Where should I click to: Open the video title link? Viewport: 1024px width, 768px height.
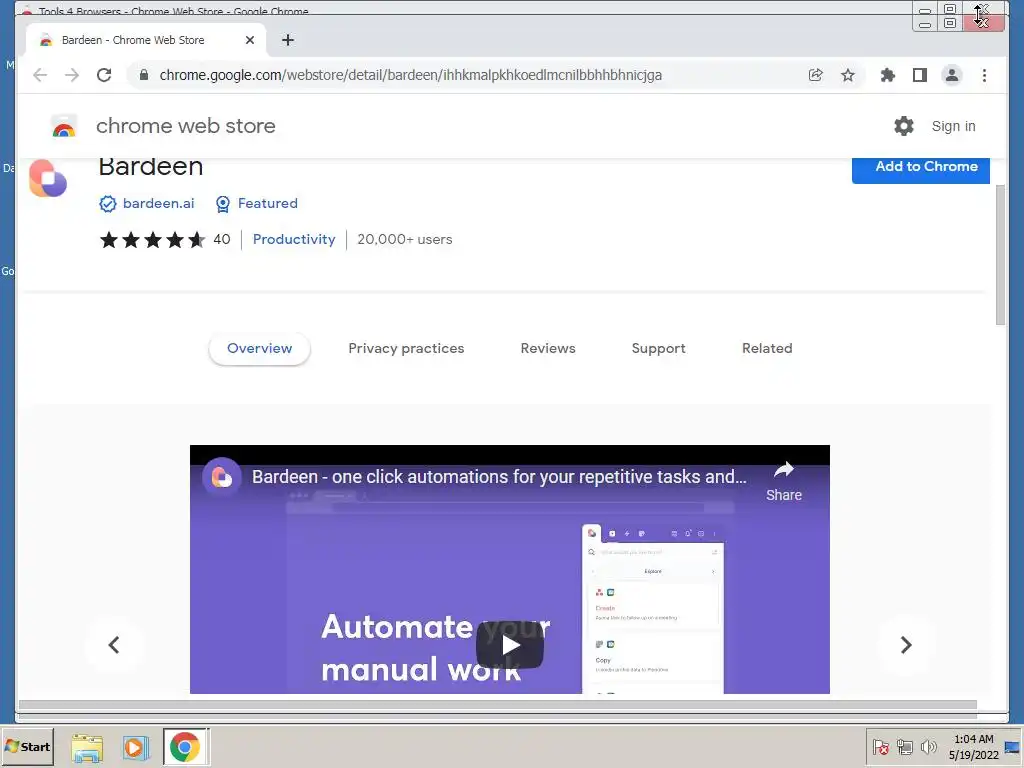pyautogui.click(x=499, y=477)
